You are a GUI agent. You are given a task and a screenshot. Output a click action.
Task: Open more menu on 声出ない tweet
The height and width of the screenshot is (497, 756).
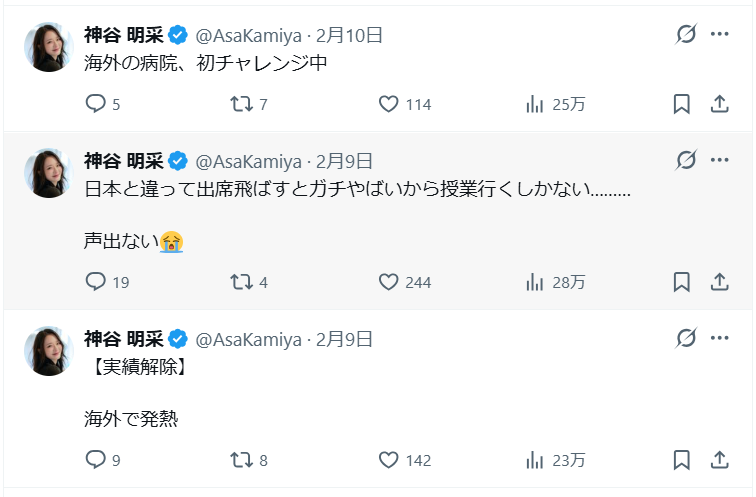point(720,160)
